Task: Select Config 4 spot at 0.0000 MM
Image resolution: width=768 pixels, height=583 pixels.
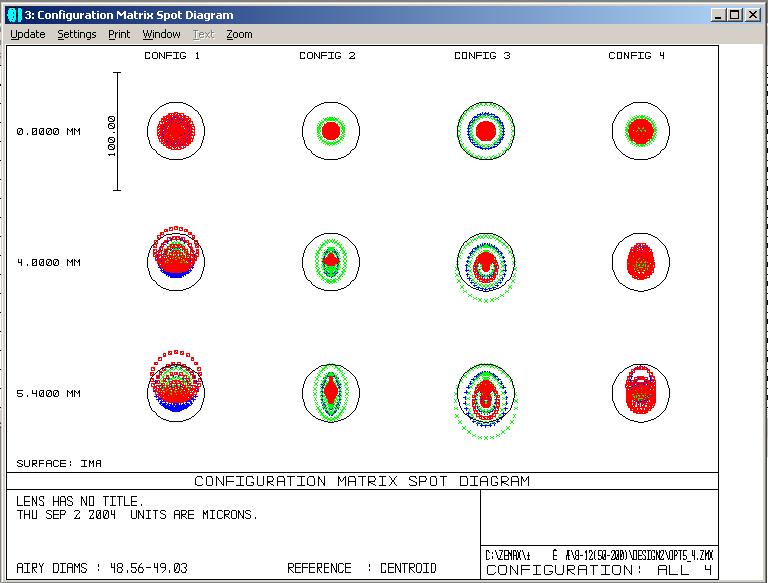Action: 641,131
